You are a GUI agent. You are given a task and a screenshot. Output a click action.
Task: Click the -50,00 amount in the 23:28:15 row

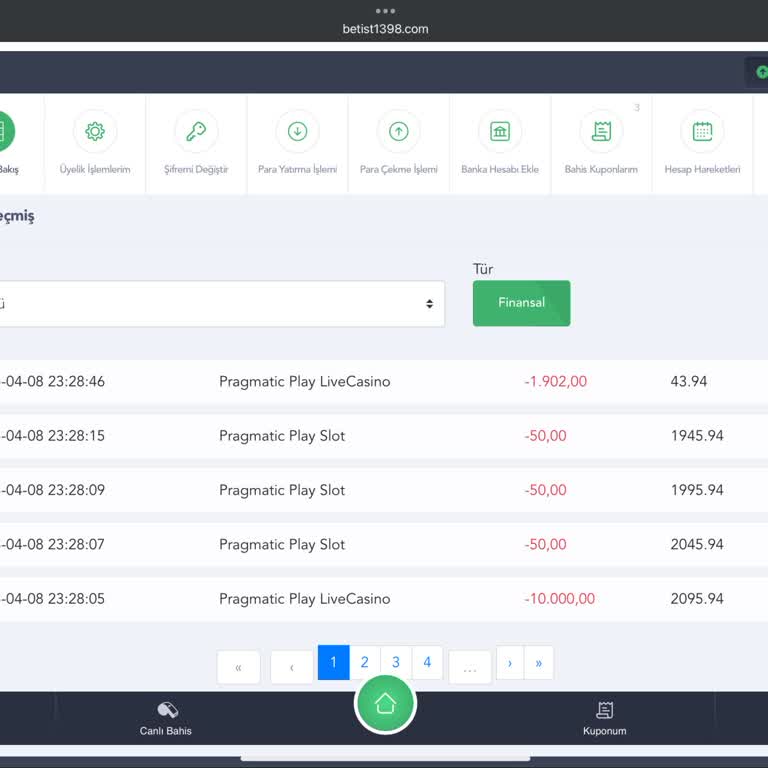coord(545,436)
